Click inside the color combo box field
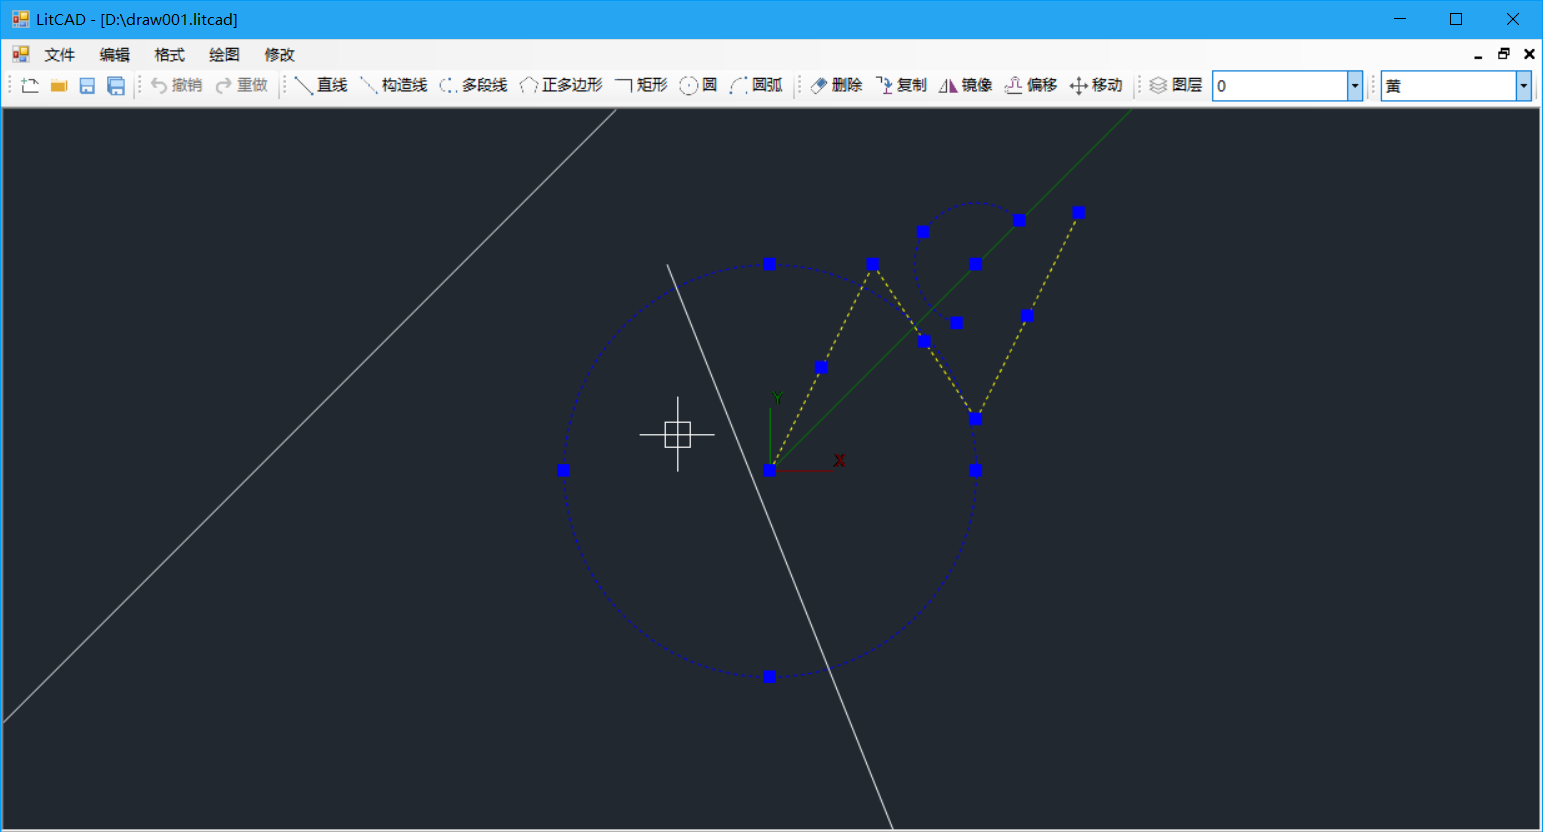The image size is (1543, 832). pos(1449,86)
